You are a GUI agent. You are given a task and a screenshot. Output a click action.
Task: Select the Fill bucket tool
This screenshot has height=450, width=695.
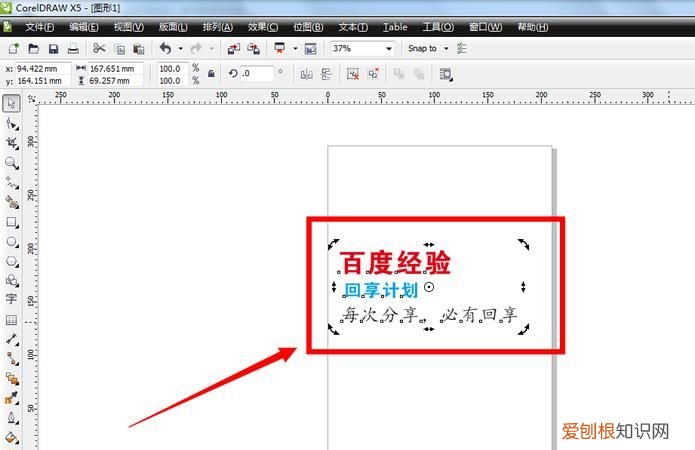(12, 438)
